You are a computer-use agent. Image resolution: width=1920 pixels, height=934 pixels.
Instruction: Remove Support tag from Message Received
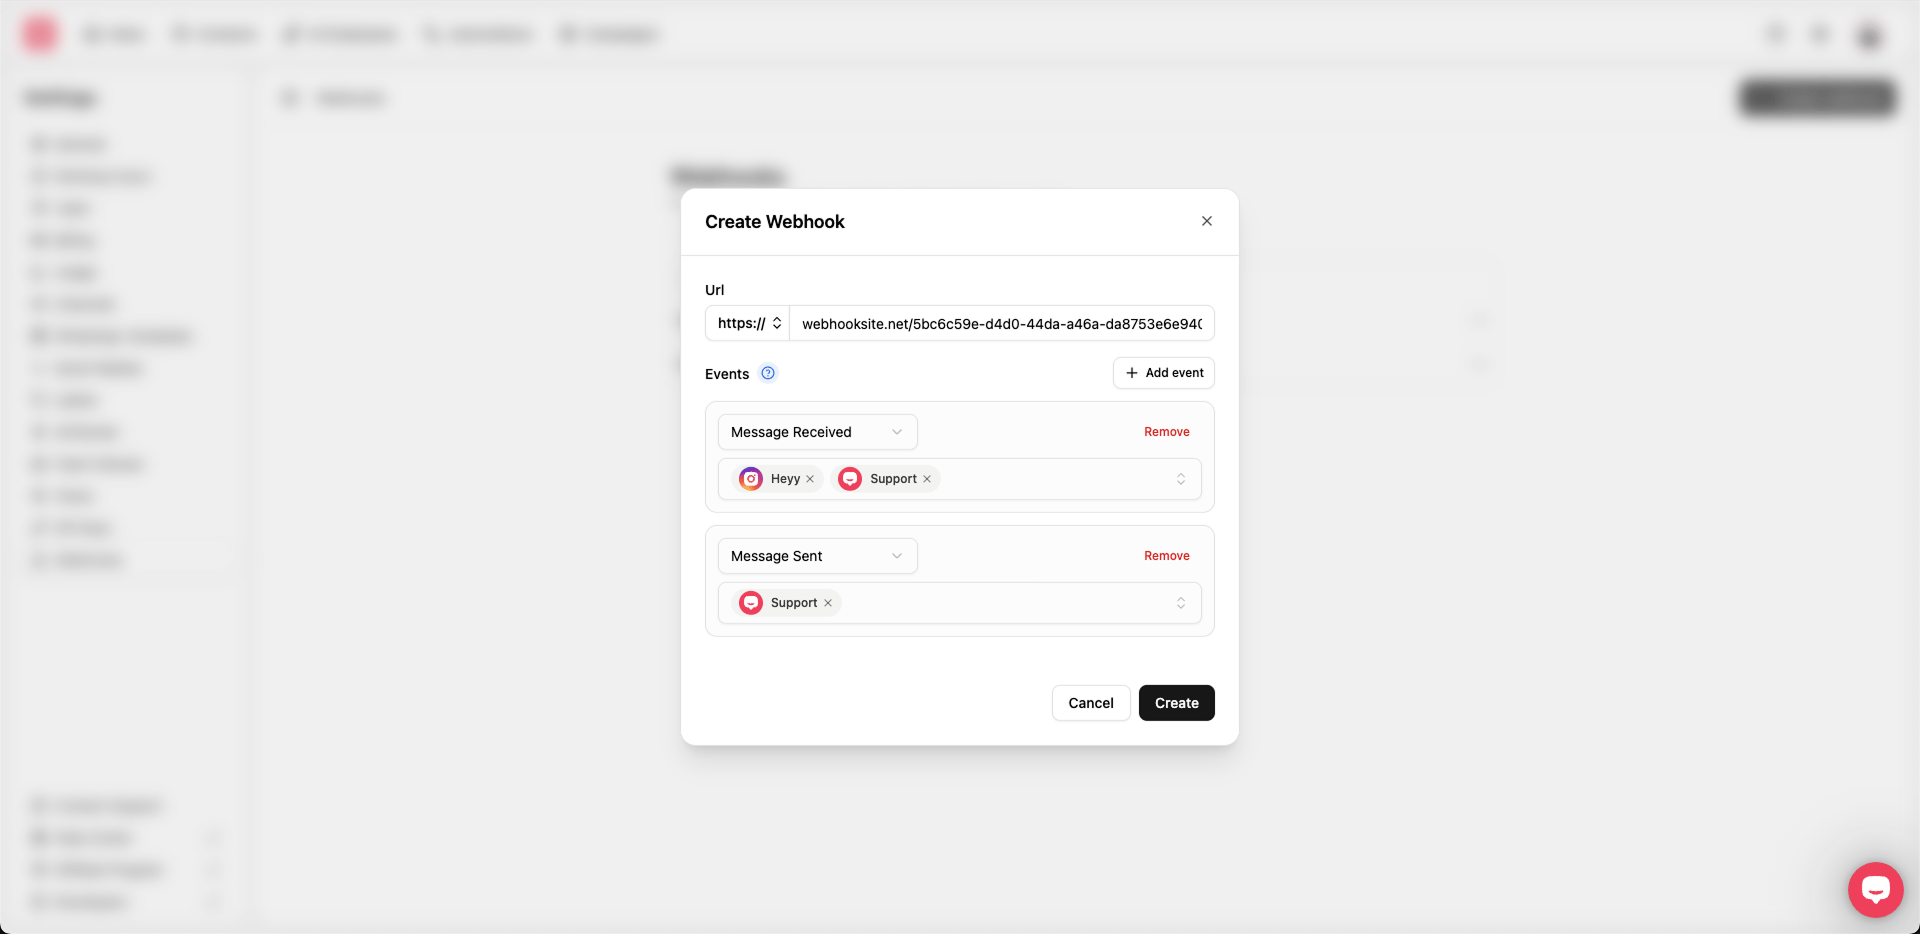tap(927, 479)
